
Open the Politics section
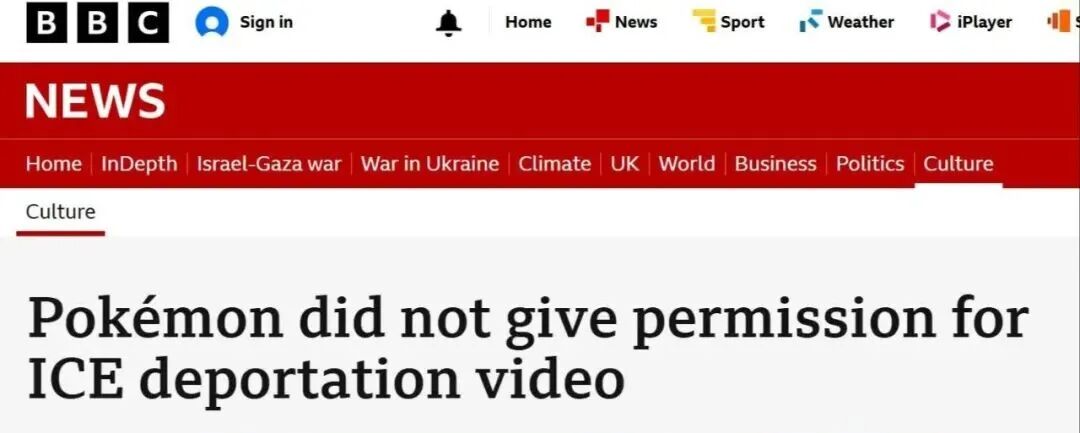pos(870,164)
